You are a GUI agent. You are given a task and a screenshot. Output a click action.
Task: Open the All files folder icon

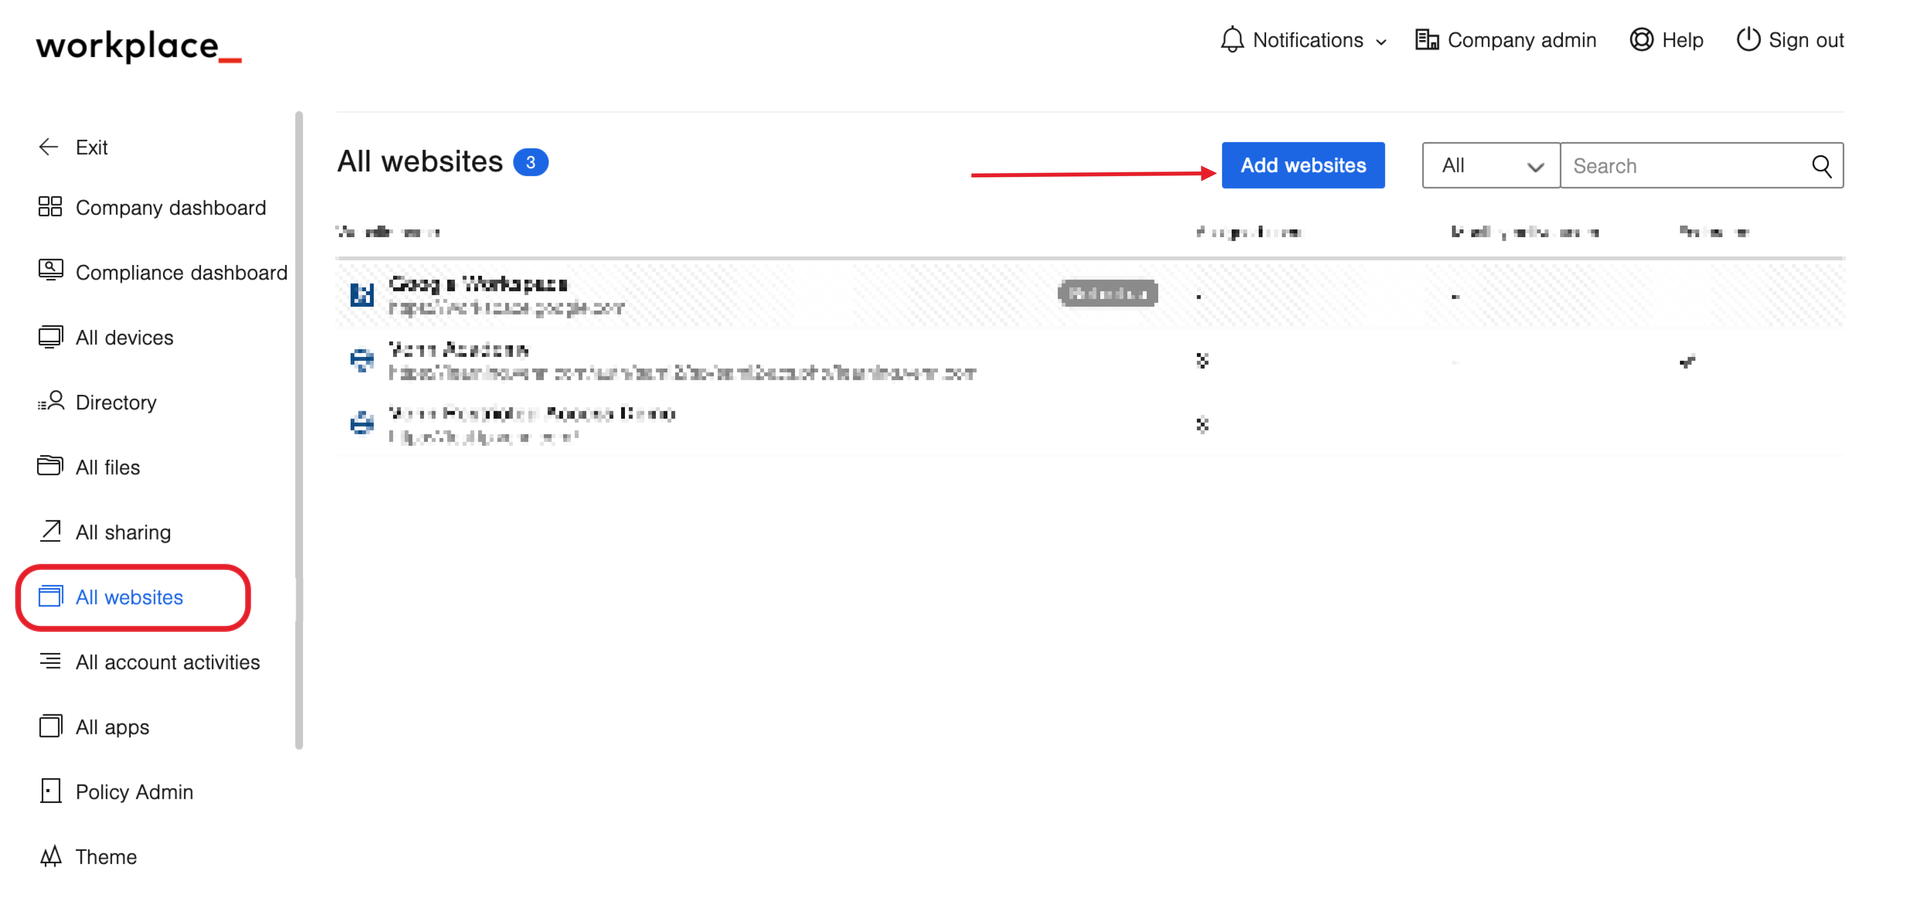pos(50,466)
